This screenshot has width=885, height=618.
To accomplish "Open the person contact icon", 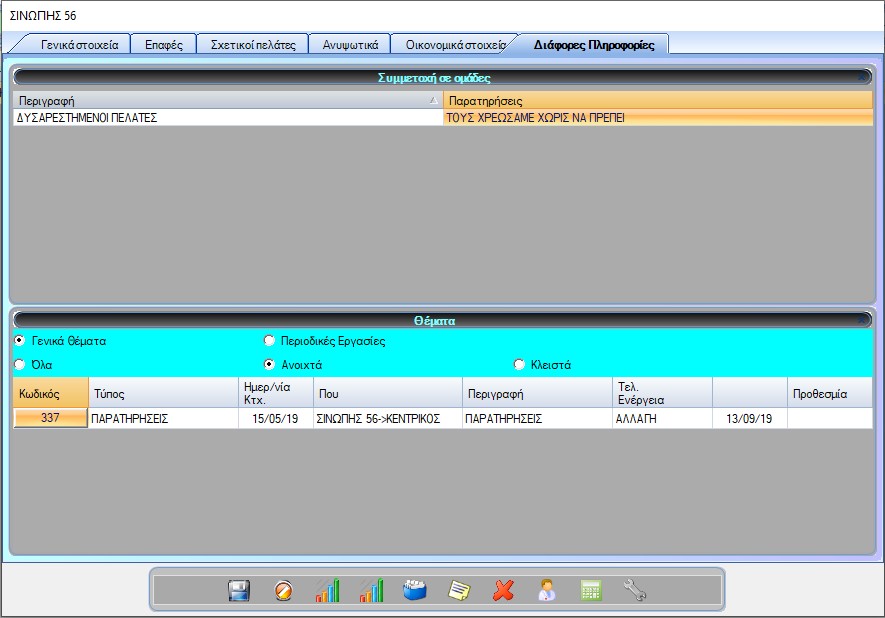I will tap(547, 590).
